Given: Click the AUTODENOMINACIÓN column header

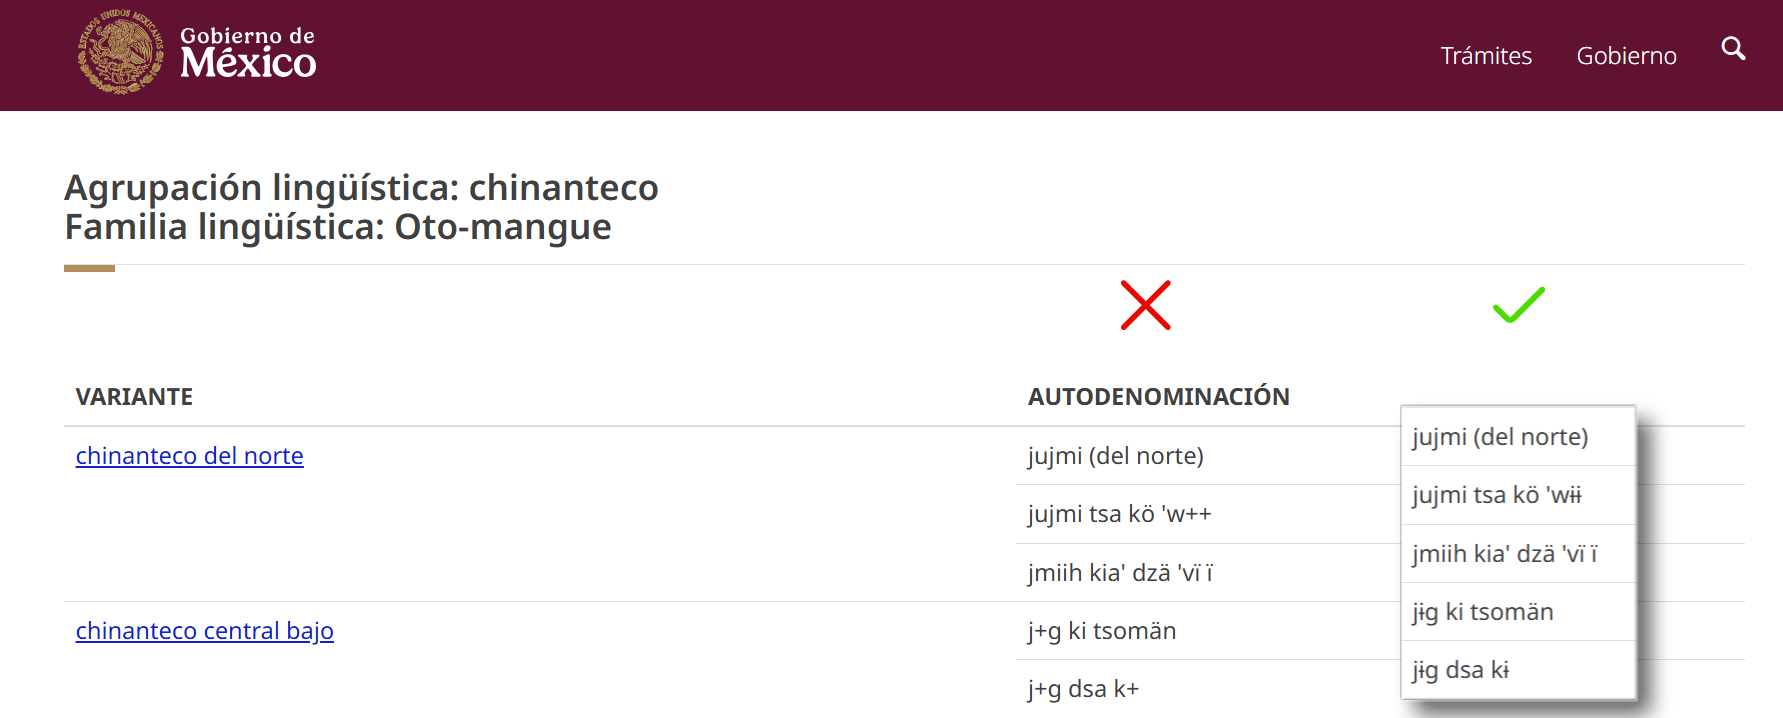Looking at the screenshot, I should coord(1159,396).
